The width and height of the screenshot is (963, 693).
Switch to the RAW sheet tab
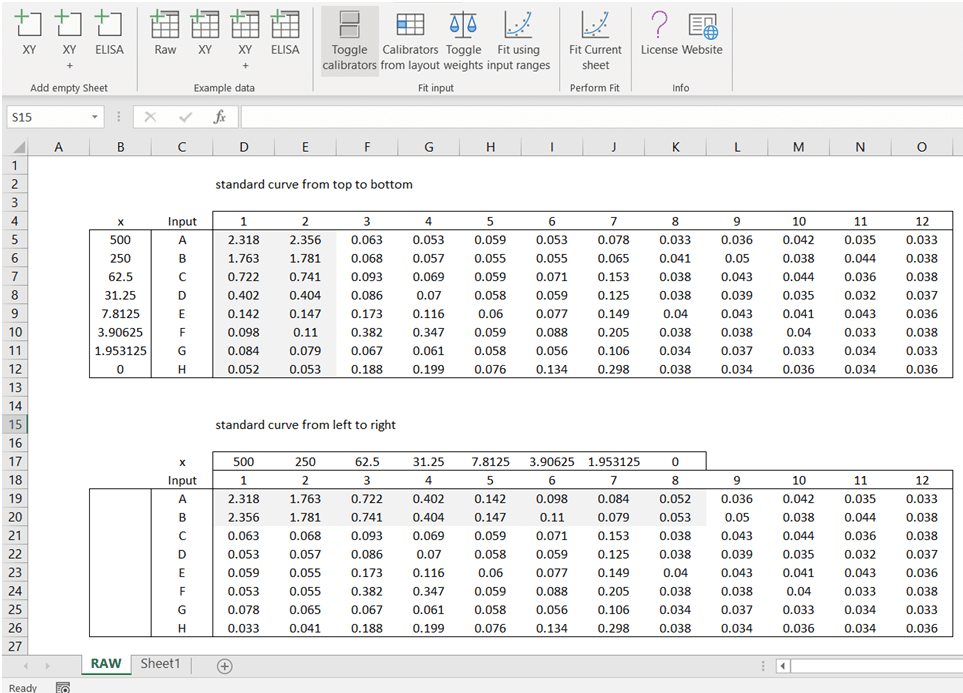pyautogui.click(x=106, y=664)
